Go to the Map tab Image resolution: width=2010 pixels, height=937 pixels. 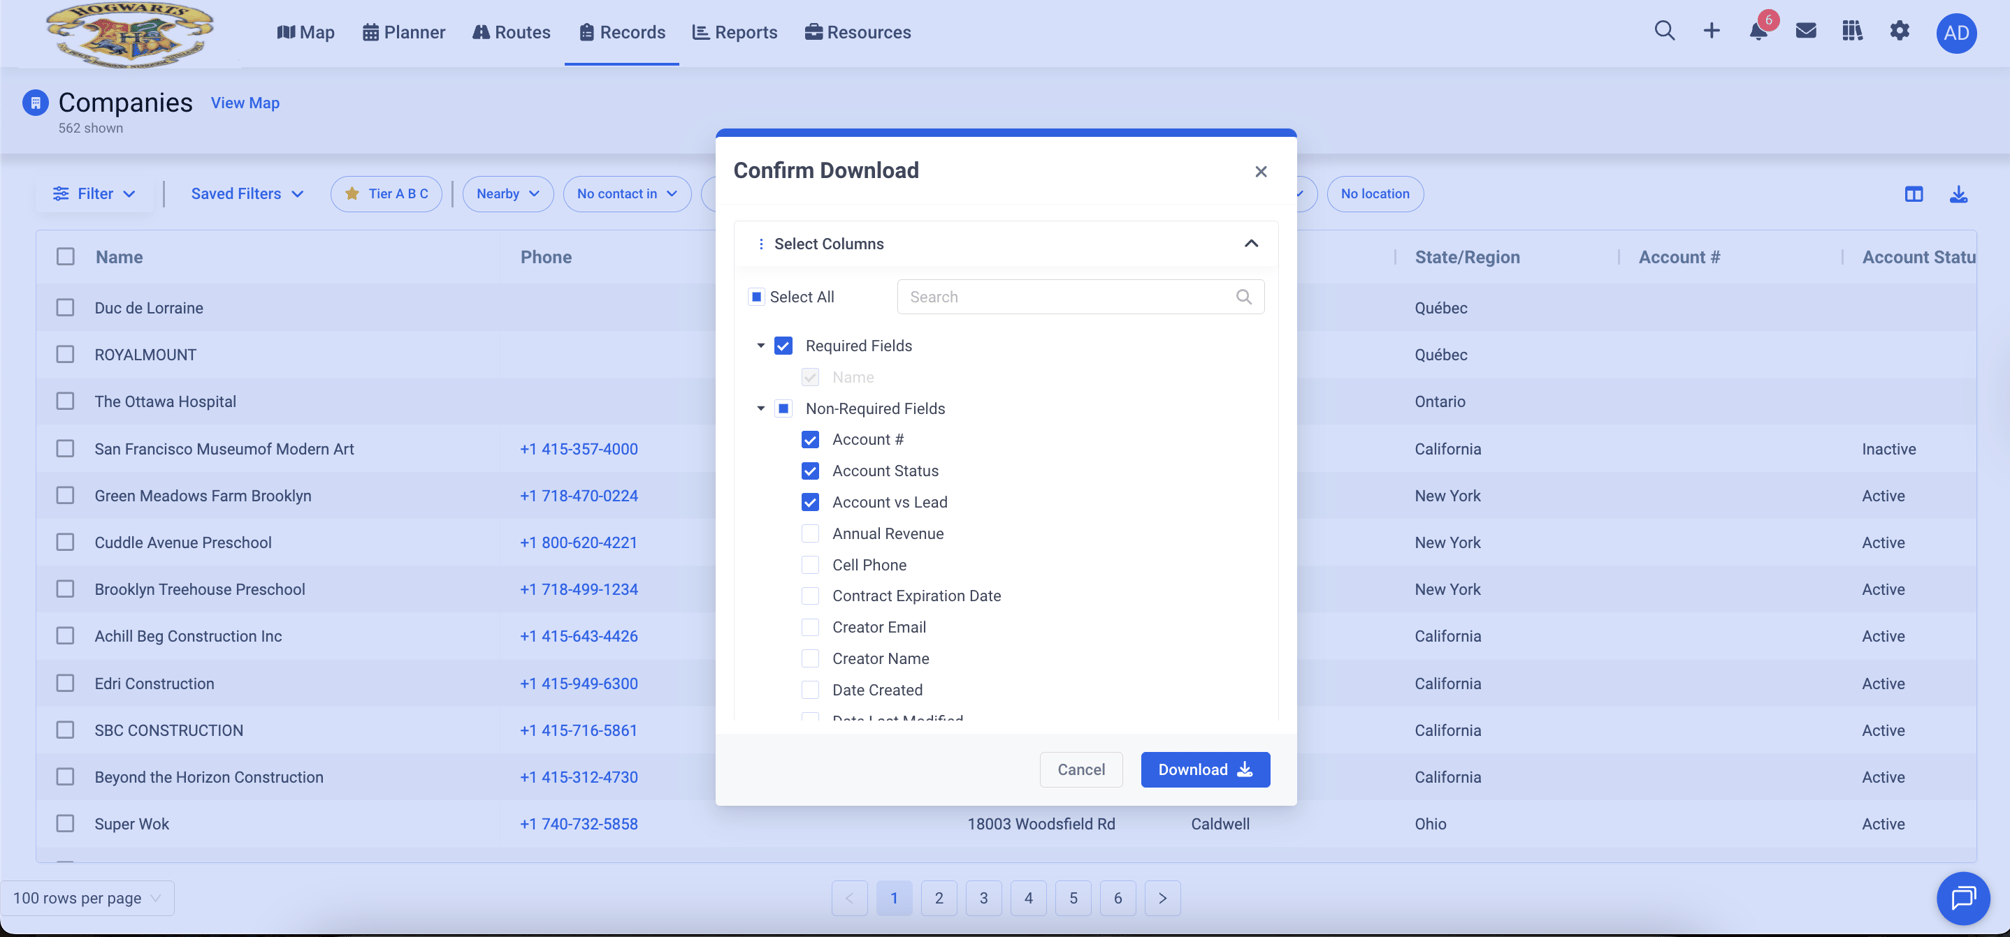click(306, 32)
